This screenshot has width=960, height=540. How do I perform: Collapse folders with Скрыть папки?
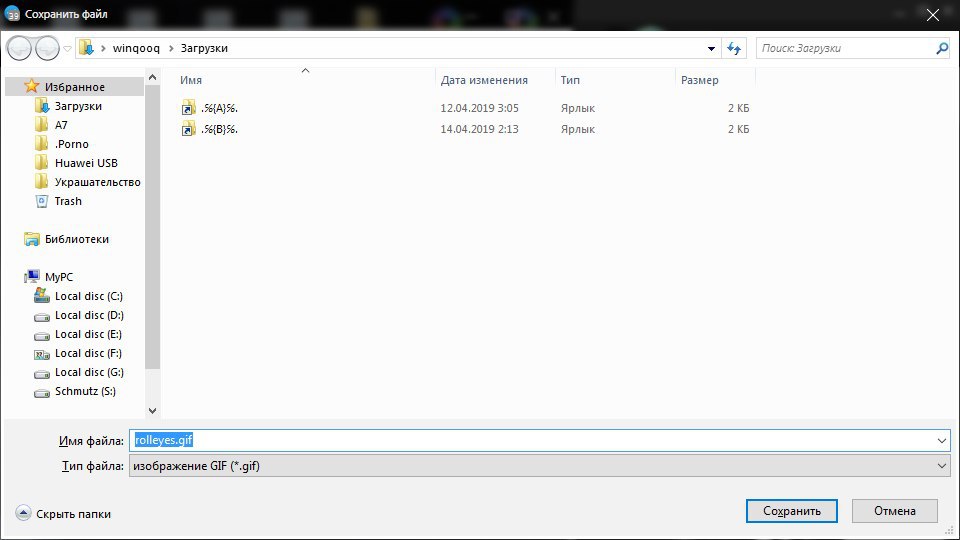click(64, 514)
